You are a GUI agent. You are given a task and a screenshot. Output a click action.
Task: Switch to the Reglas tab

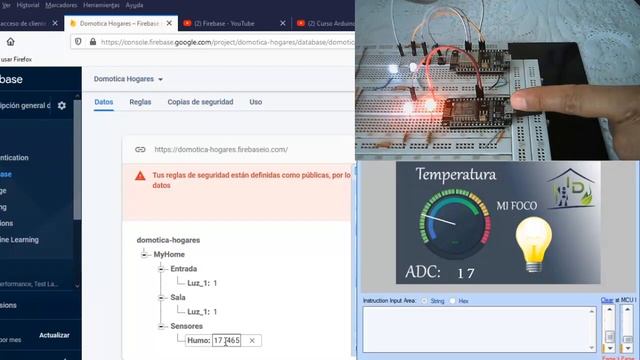coord(140,102)
